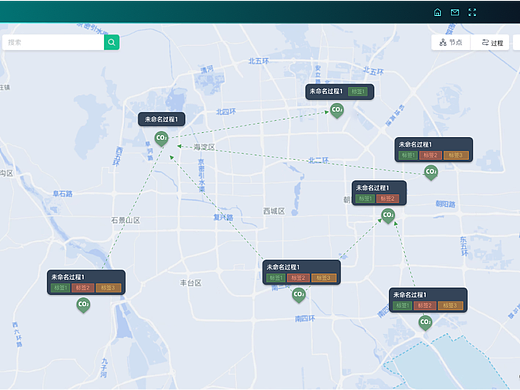Open the home icon in header
520x390 pixels.
pyautogui.click(x=437, y=12)
